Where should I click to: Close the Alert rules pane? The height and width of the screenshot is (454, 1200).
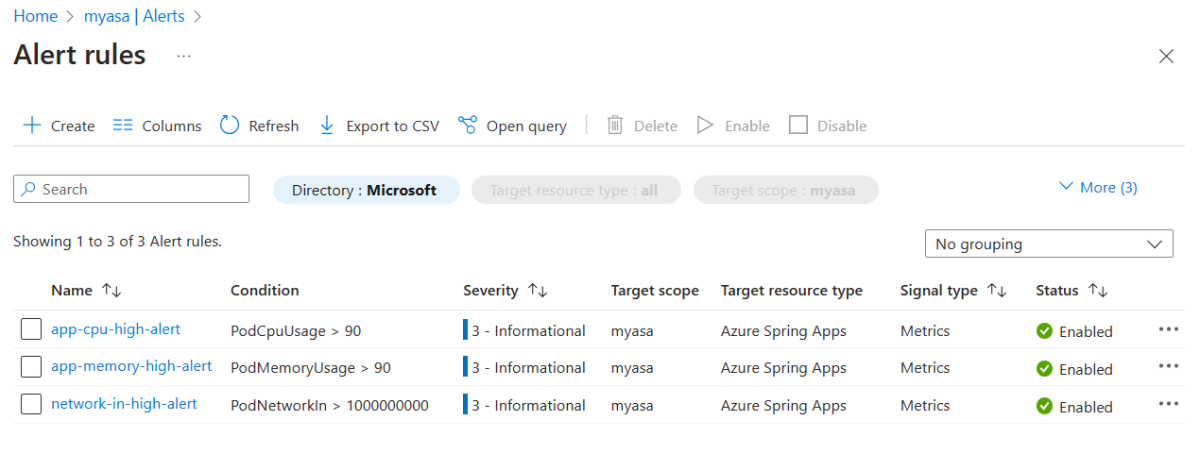click(1166, 56)
